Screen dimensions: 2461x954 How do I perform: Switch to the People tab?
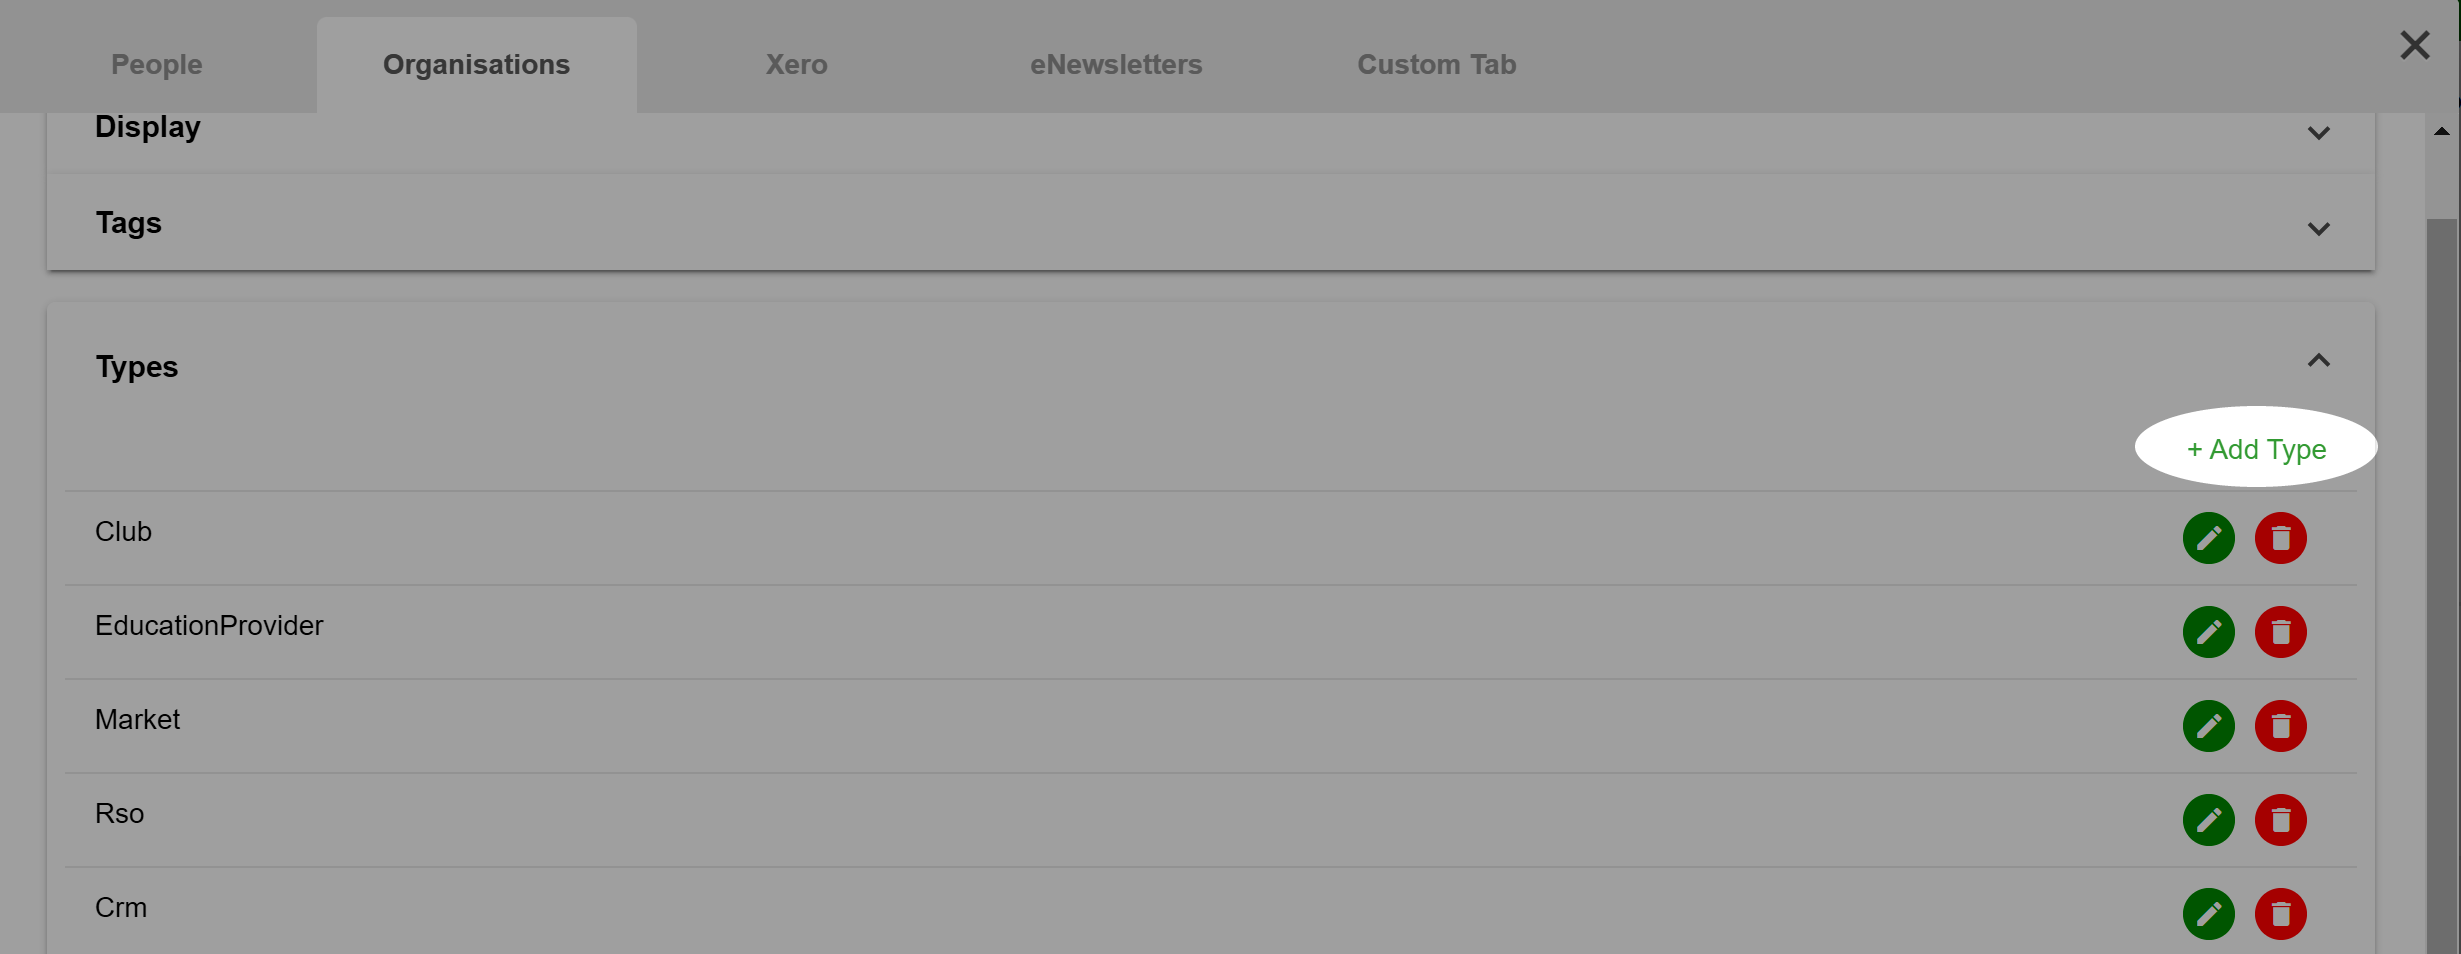coord(157,64)
